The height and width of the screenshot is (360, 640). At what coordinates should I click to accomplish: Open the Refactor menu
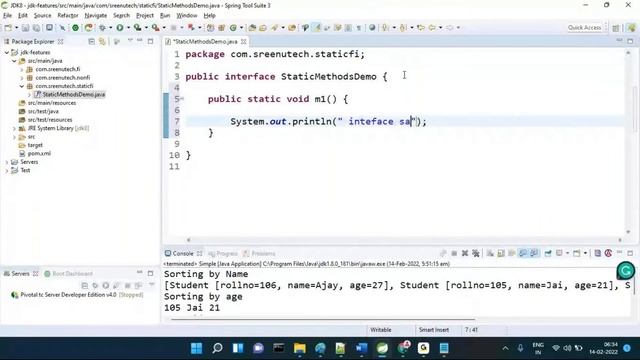click(x=68, y=16)
